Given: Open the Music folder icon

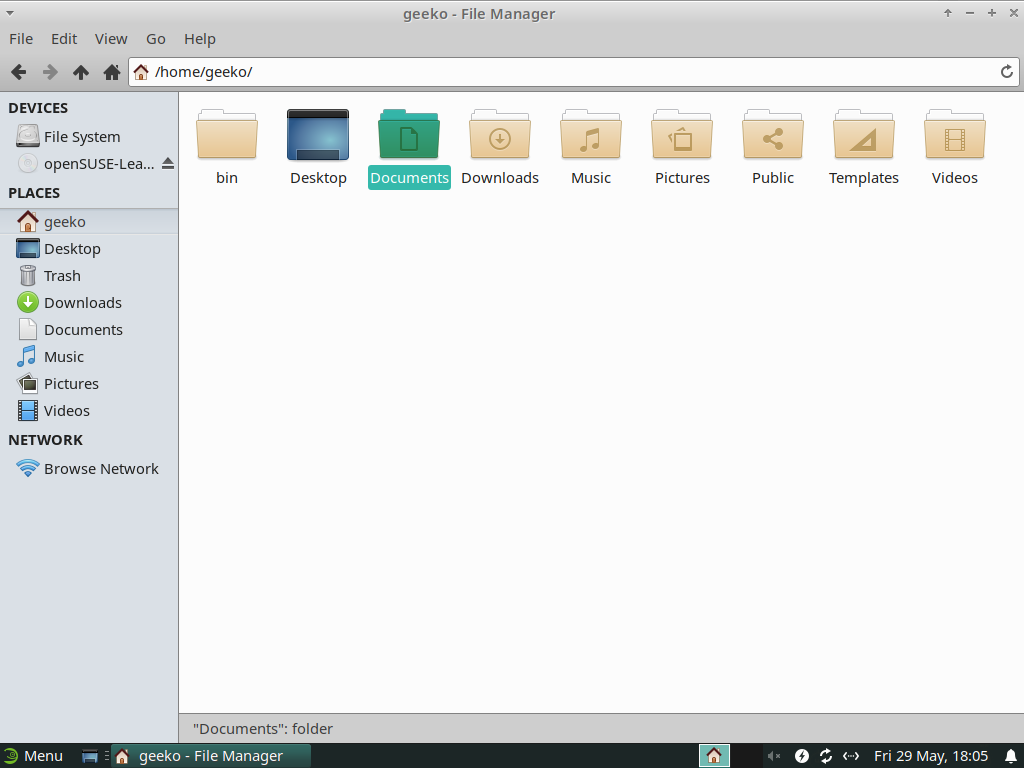Looking at the screenshot, I should coord(591,137).
